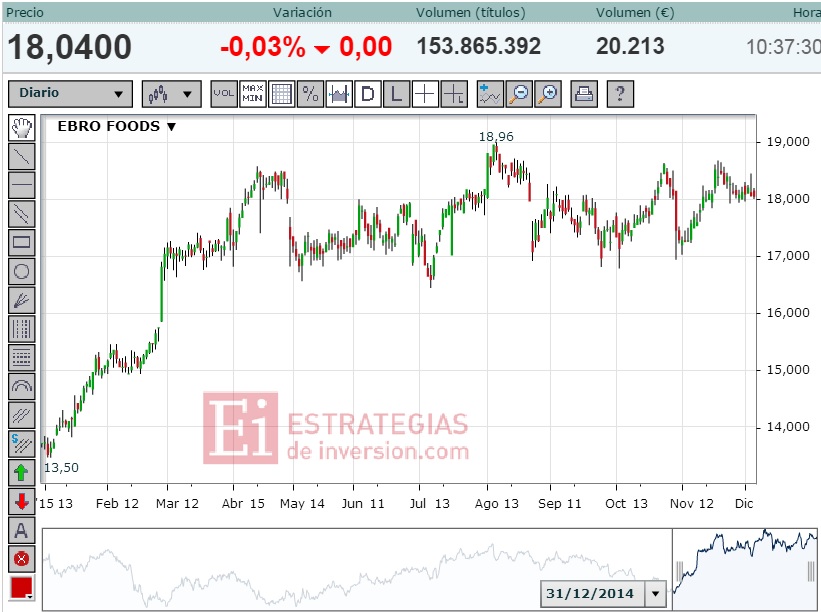Click the Mar 12 date axis label
Screen dimensions: 821x612
[x=177, y=504]
